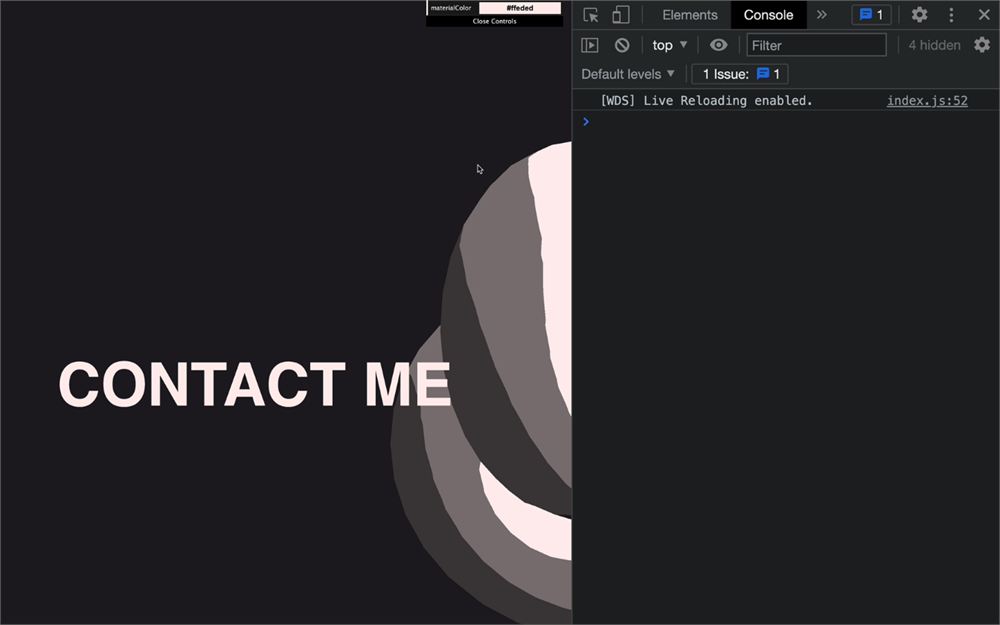Close the DevTools panel
The width and height of the screenshot is (1000, 625).
pyautogui.click(x=984, y=15)
